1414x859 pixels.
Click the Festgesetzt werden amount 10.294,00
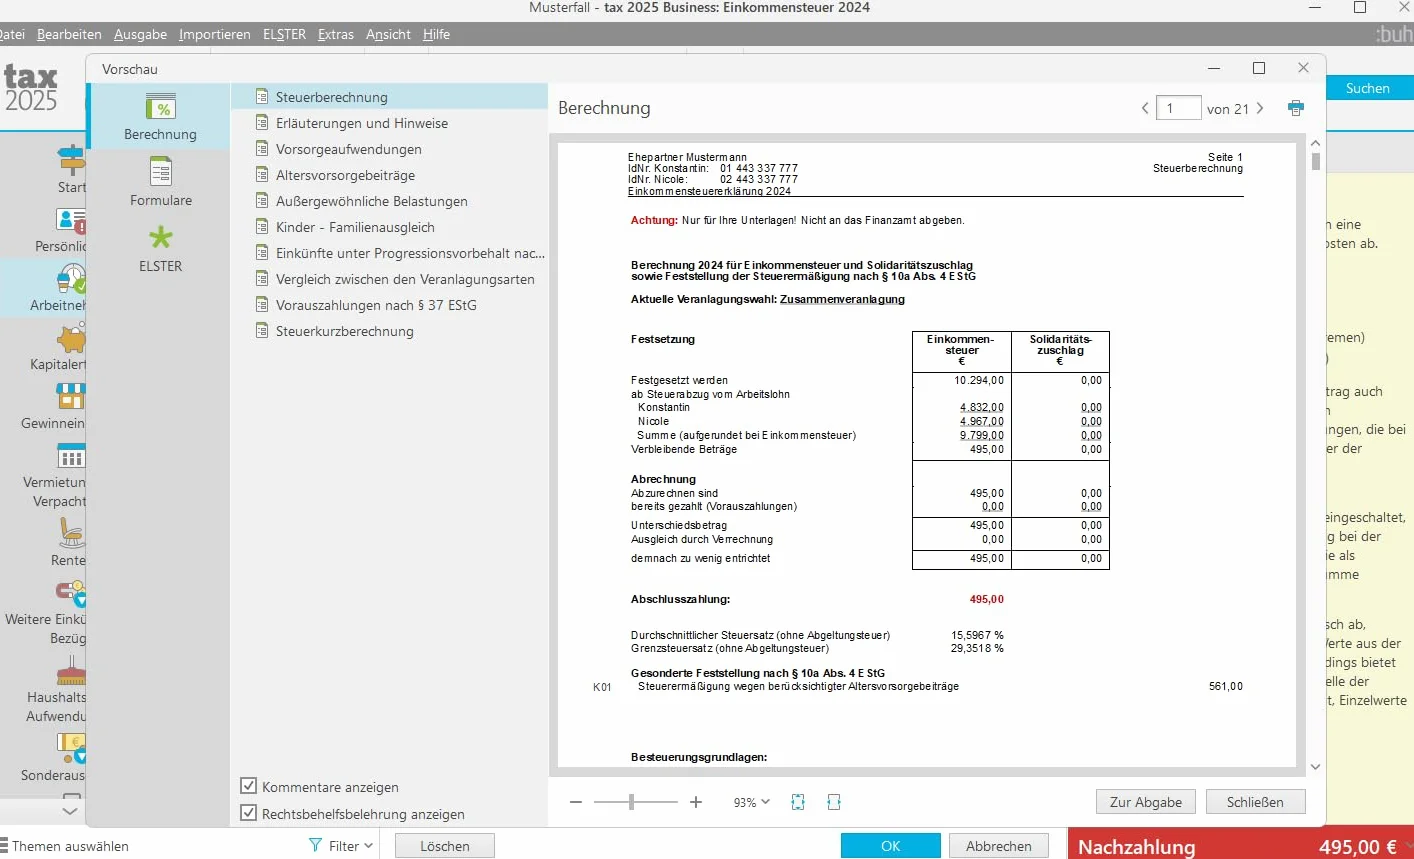tap(979, 380)
